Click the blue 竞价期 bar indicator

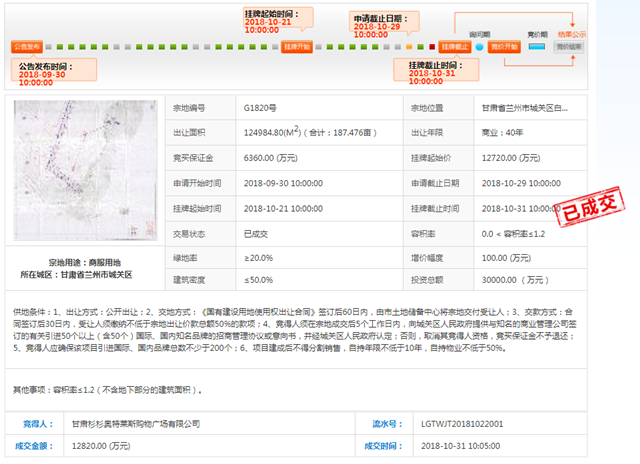click(537, 47)
